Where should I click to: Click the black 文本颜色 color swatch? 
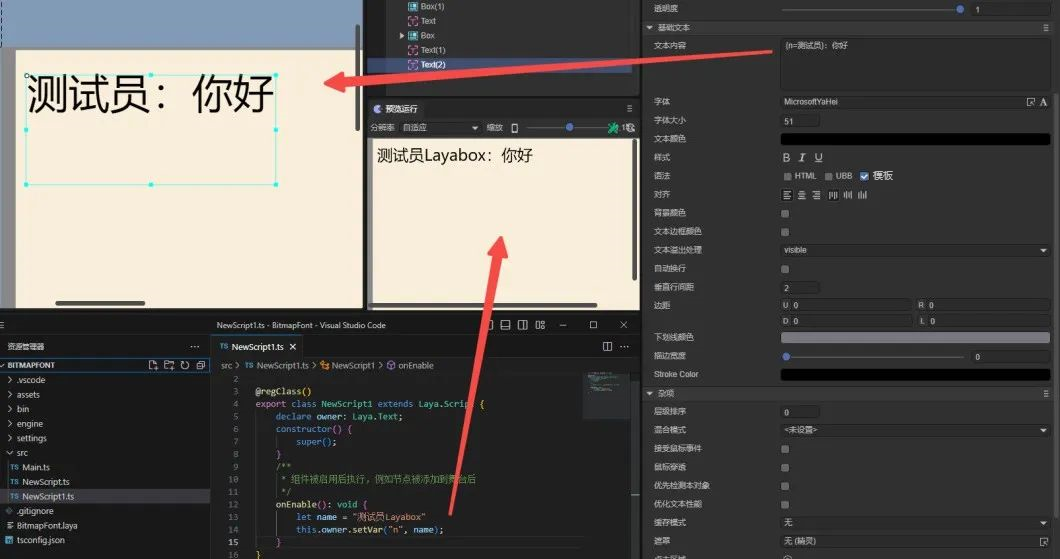pos(914,139)
